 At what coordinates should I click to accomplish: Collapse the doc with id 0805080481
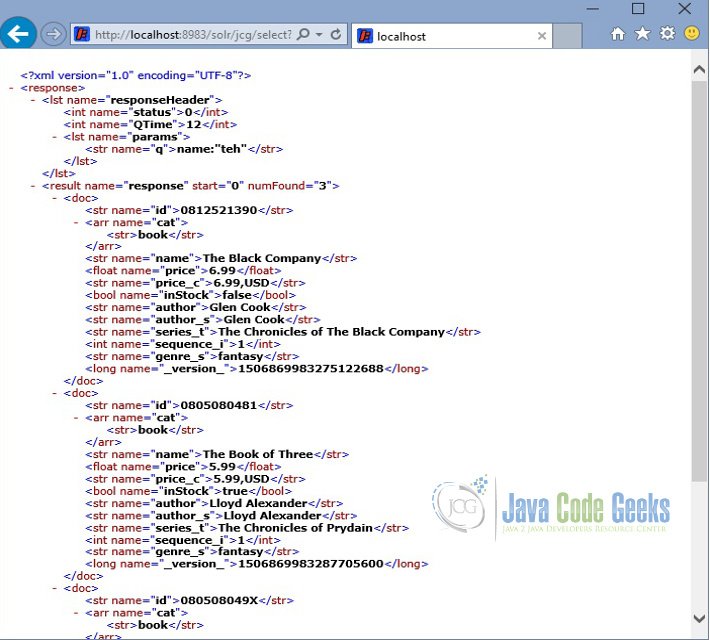tap(55, 393)
